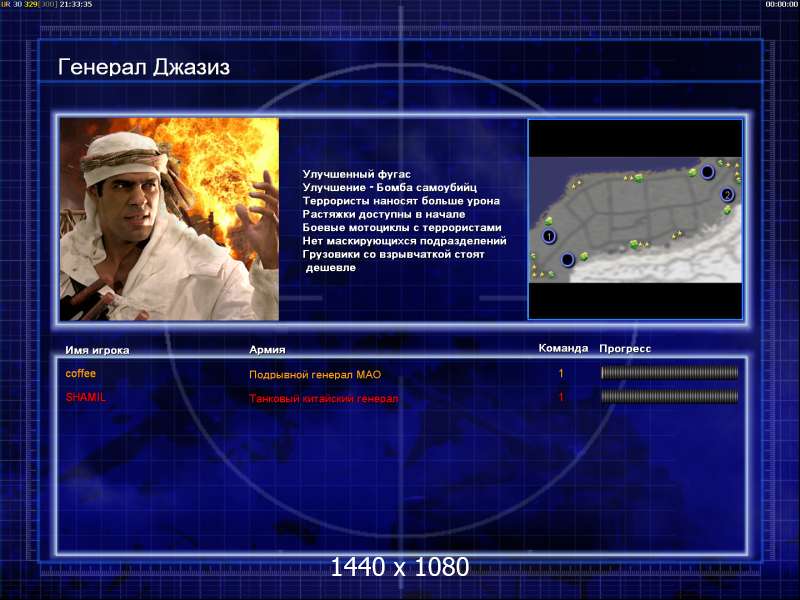Click start position marker 1 on minimap
Screen dimensions: 800x600
point(549,236)
